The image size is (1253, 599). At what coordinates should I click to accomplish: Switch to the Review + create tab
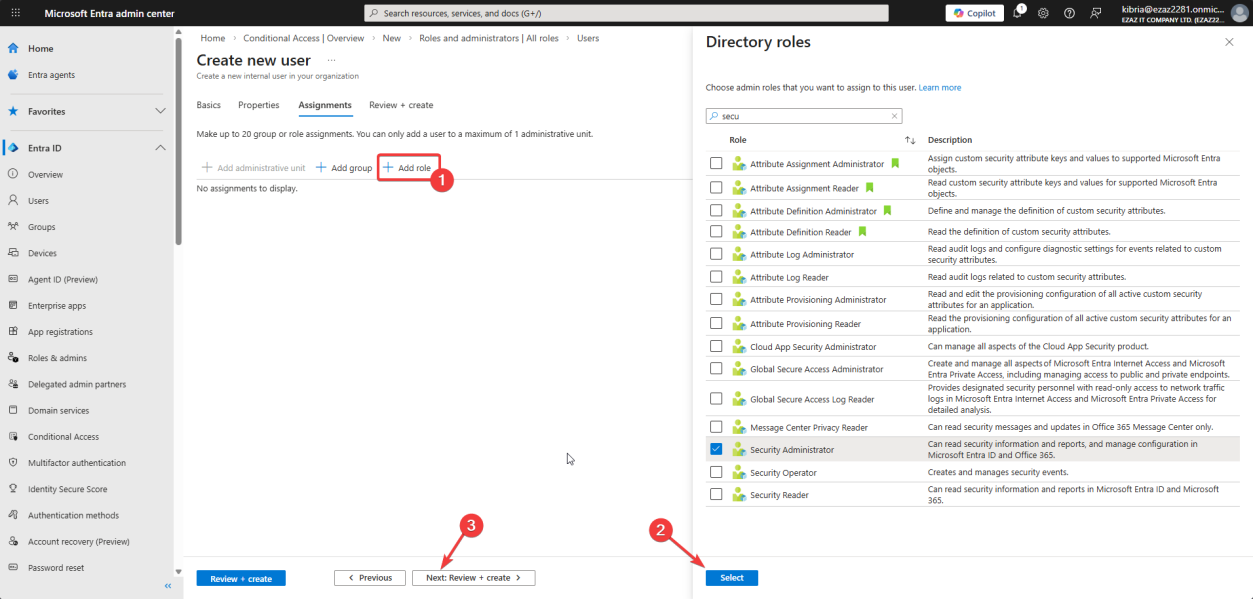pos(401,105)
